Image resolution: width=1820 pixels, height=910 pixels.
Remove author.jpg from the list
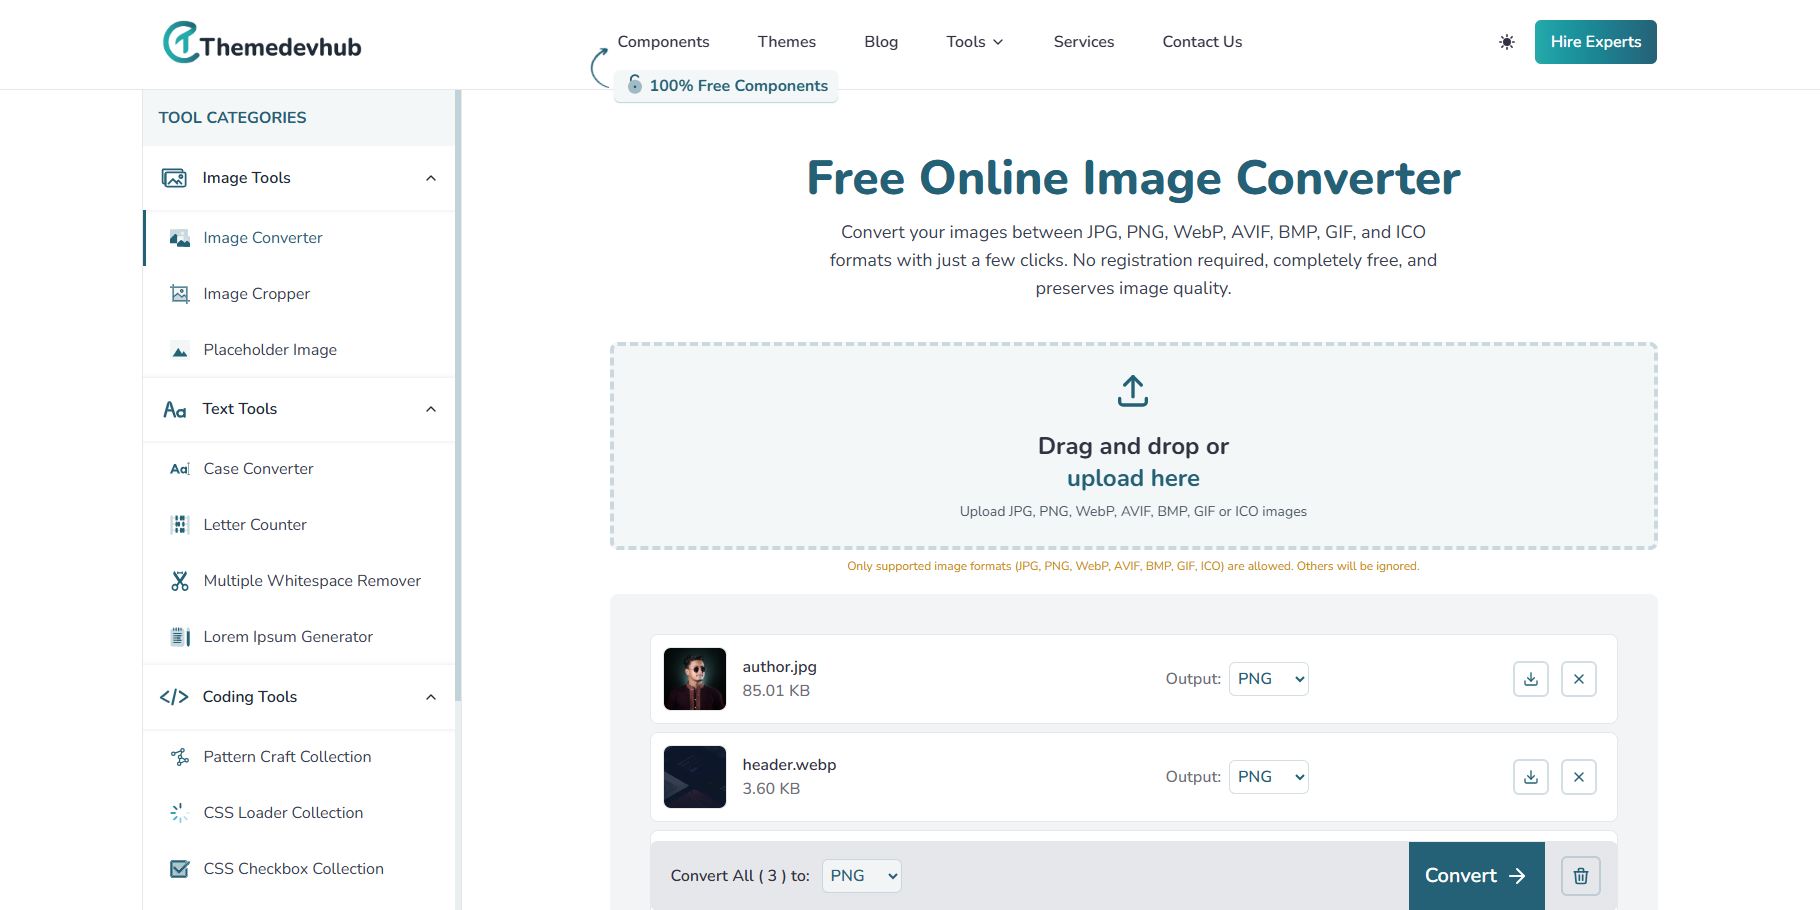1578,679
